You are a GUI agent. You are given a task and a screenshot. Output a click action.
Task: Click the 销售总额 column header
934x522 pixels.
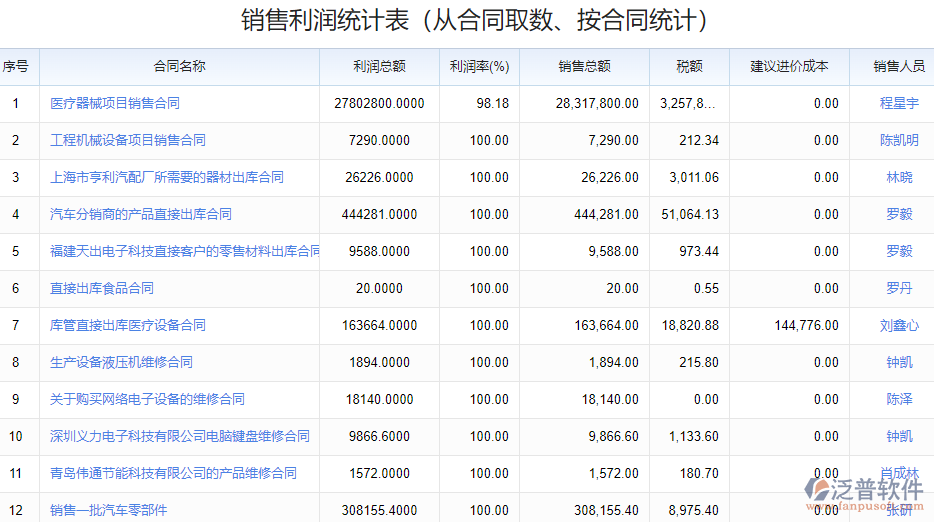[x=584, y=67]
